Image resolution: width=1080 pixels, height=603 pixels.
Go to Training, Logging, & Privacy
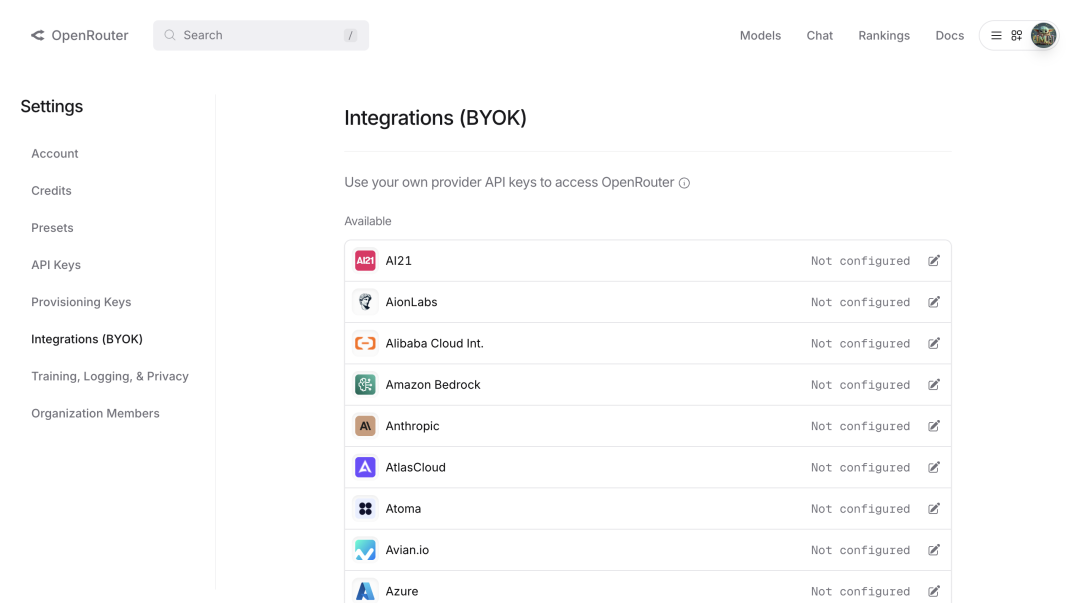(x=110, y=376)
